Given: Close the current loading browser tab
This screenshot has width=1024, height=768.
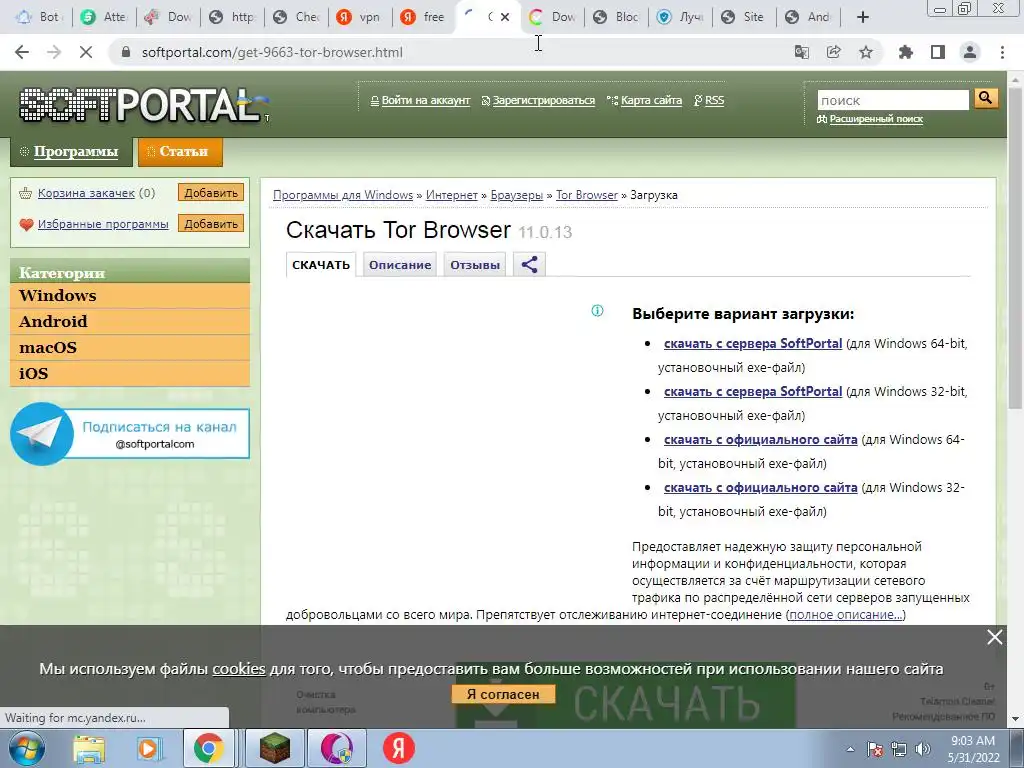Looking at the screenshot, I should (x=505, y=17).
